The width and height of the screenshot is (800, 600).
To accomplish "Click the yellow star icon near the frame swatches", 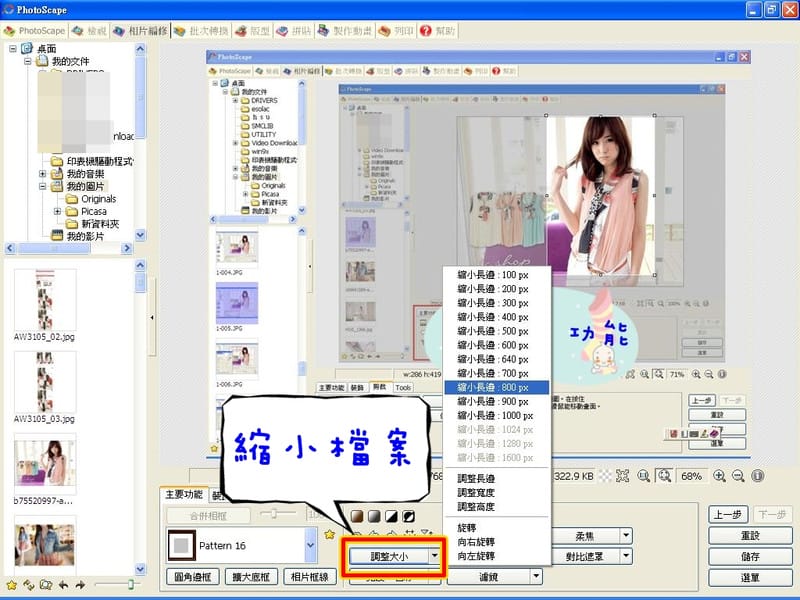I will (x=330, y=534).
